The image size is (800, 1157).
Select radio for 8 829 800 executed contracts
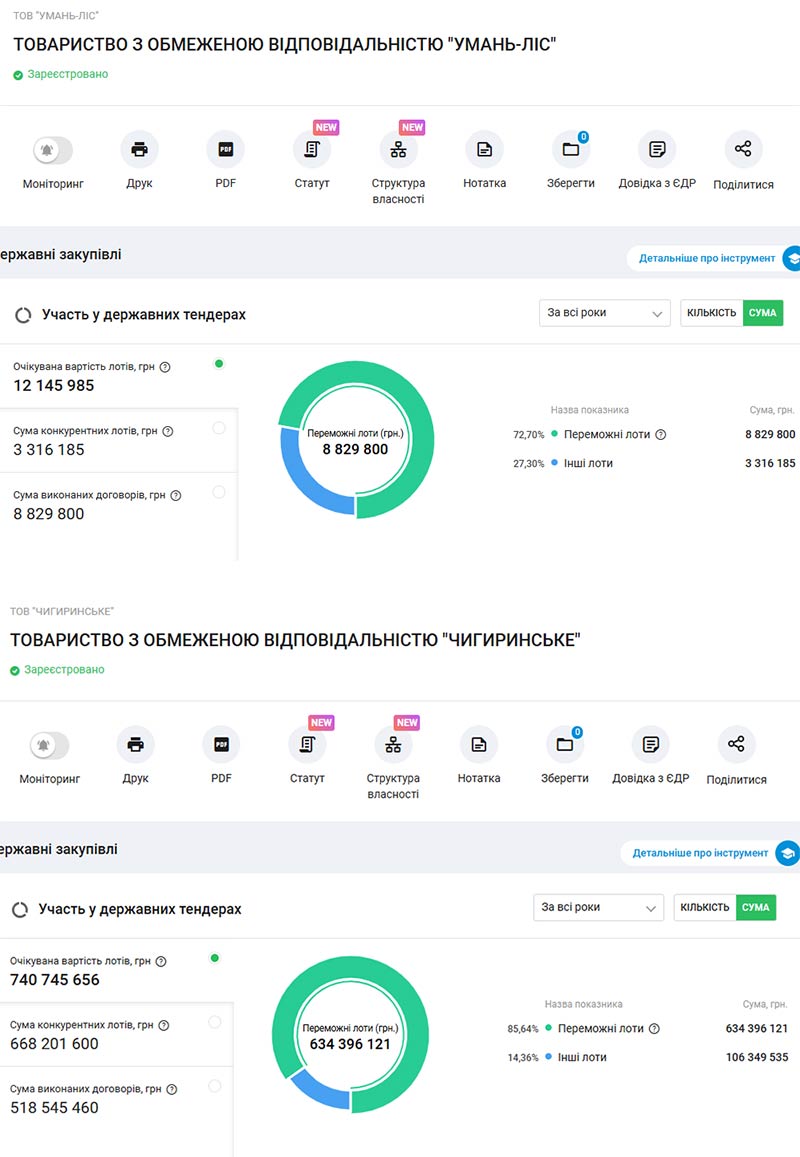(x=219, y=492)
